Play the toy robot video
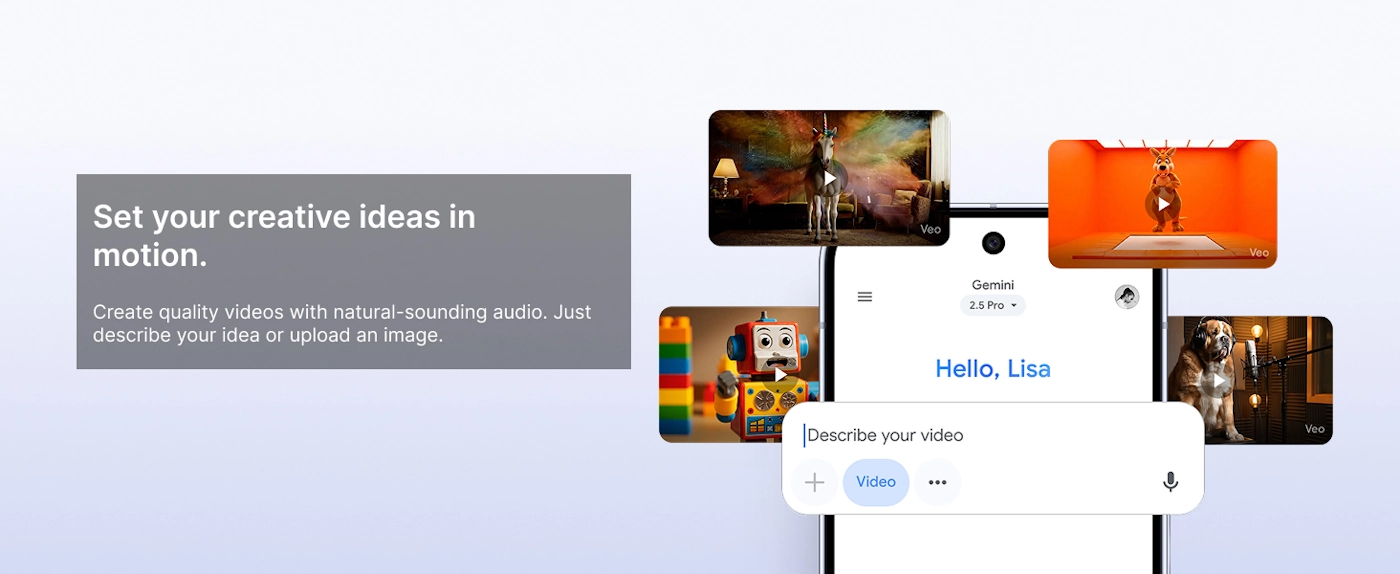This screenshot has width=1400, height=574. [x=780, y=376]
